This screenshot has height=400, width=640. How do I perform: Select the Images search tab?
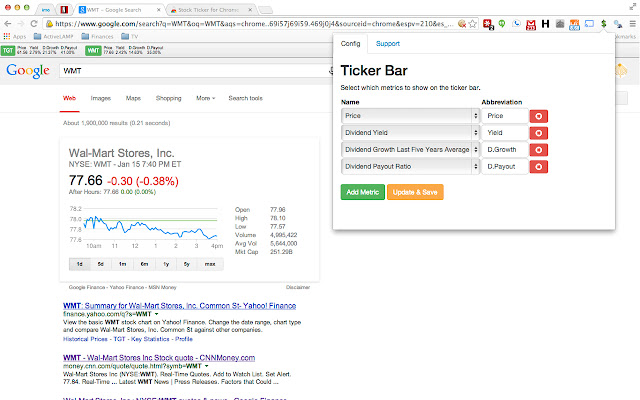101,98
